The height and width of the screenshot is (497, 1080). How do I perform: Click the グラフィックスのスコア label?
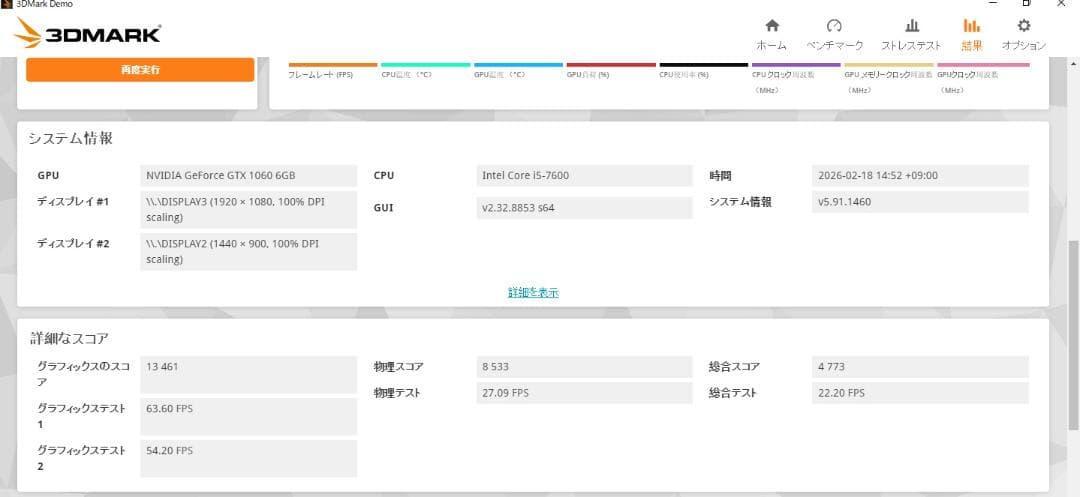[x=83, y=374]
